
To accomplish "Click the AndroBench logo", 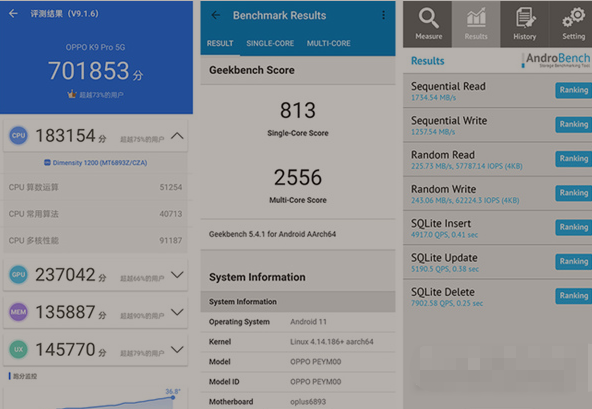I will click(x=557, y=60).
